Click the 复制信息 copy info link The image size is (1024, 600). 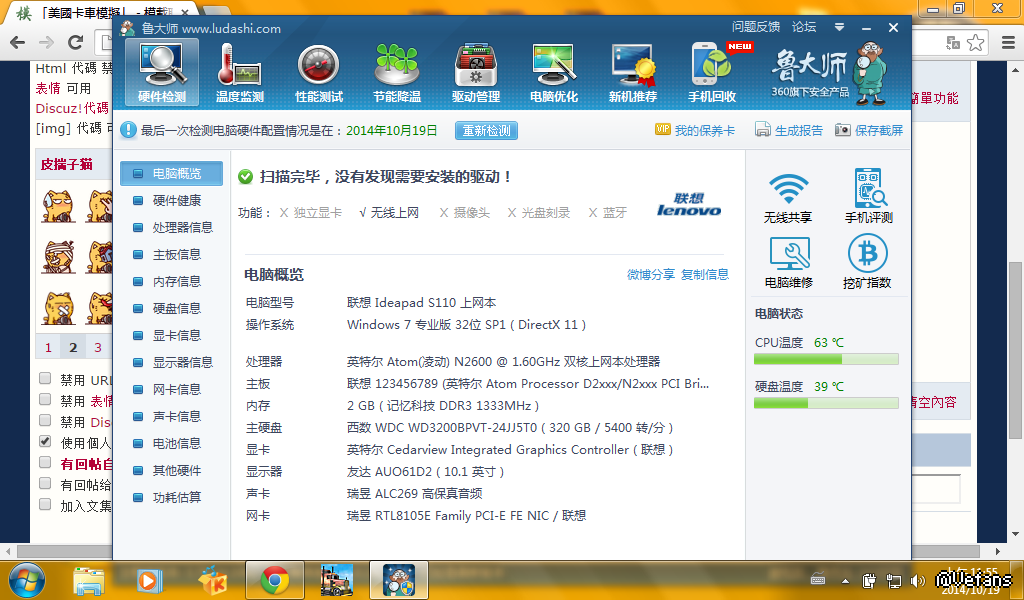coord(705,275)
